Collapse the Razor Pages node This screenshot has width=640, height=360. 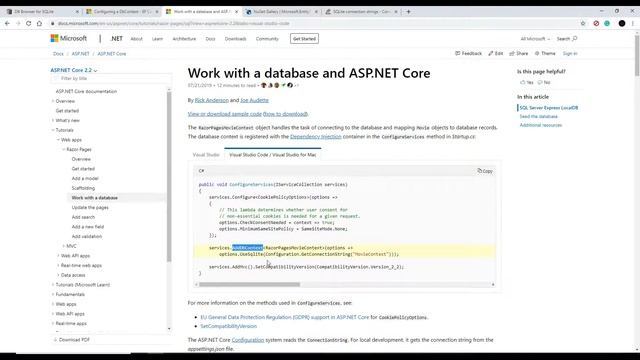click(x=64, y=149)
